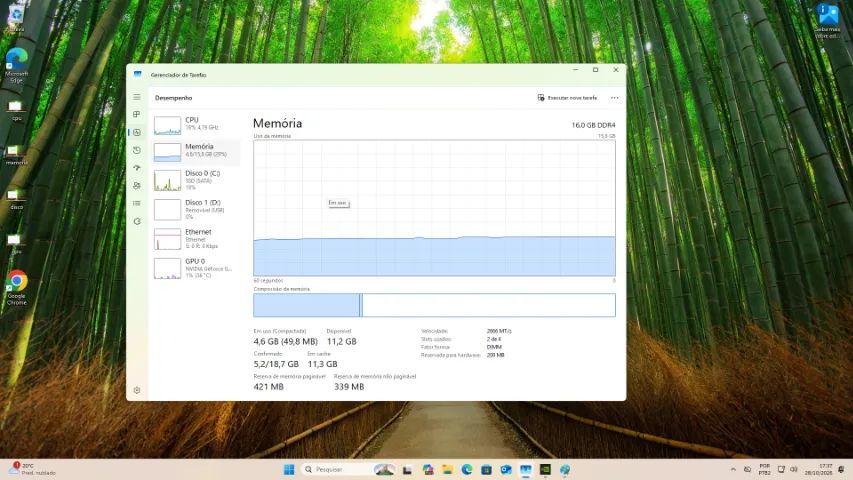Viewport: 853px width, 480px height.
Task: Select Disco 0 (C:) performance entry
Action: 196,180
